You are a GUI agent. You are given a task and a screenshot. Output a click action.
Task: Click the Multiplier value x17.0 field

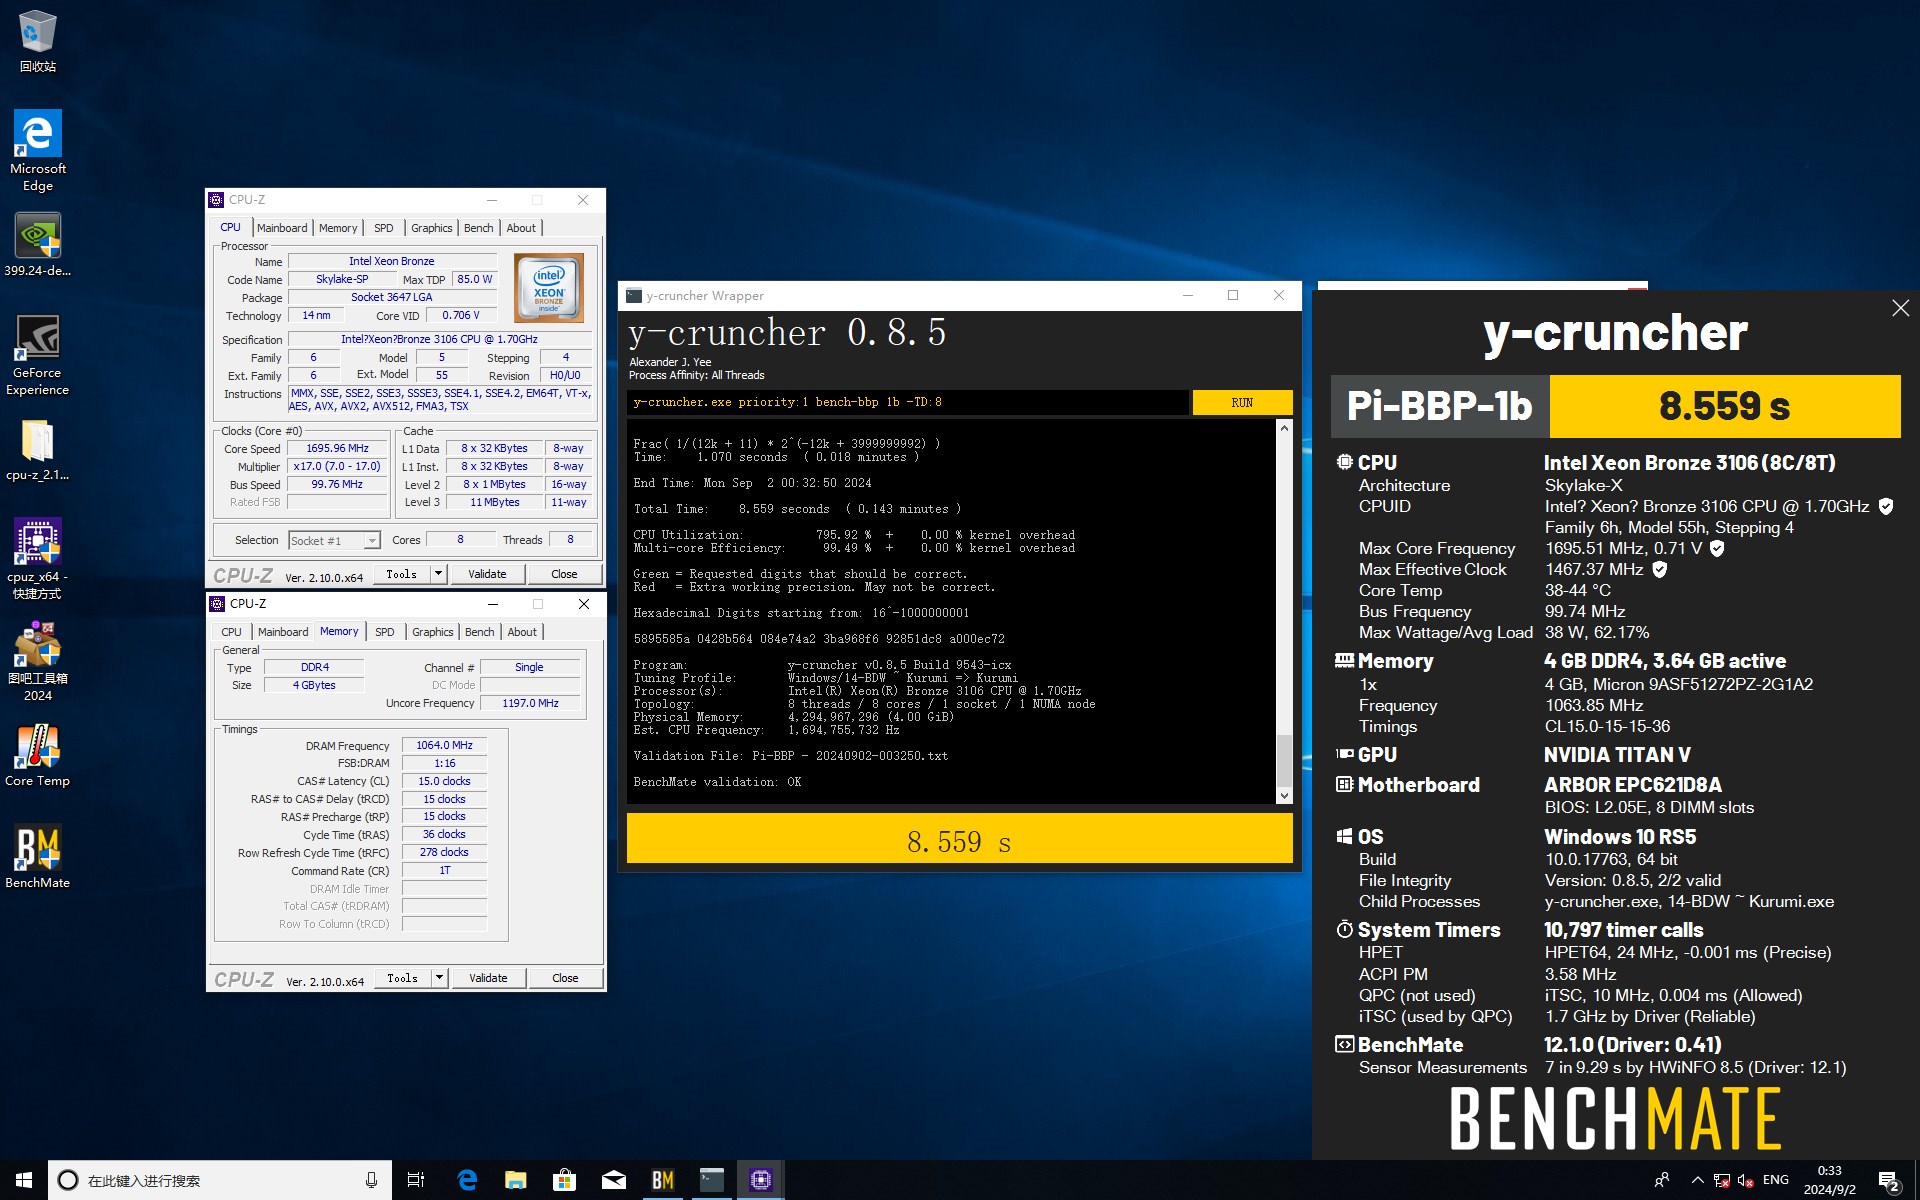click(x=337, y=466)
